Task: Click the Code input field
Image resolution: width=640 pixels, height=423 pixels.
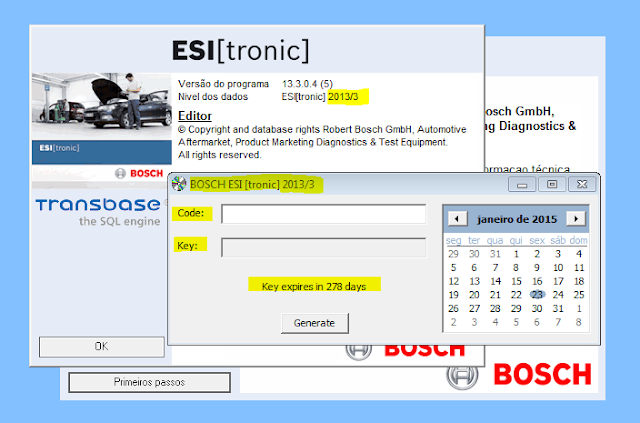Action: [323, 214]
